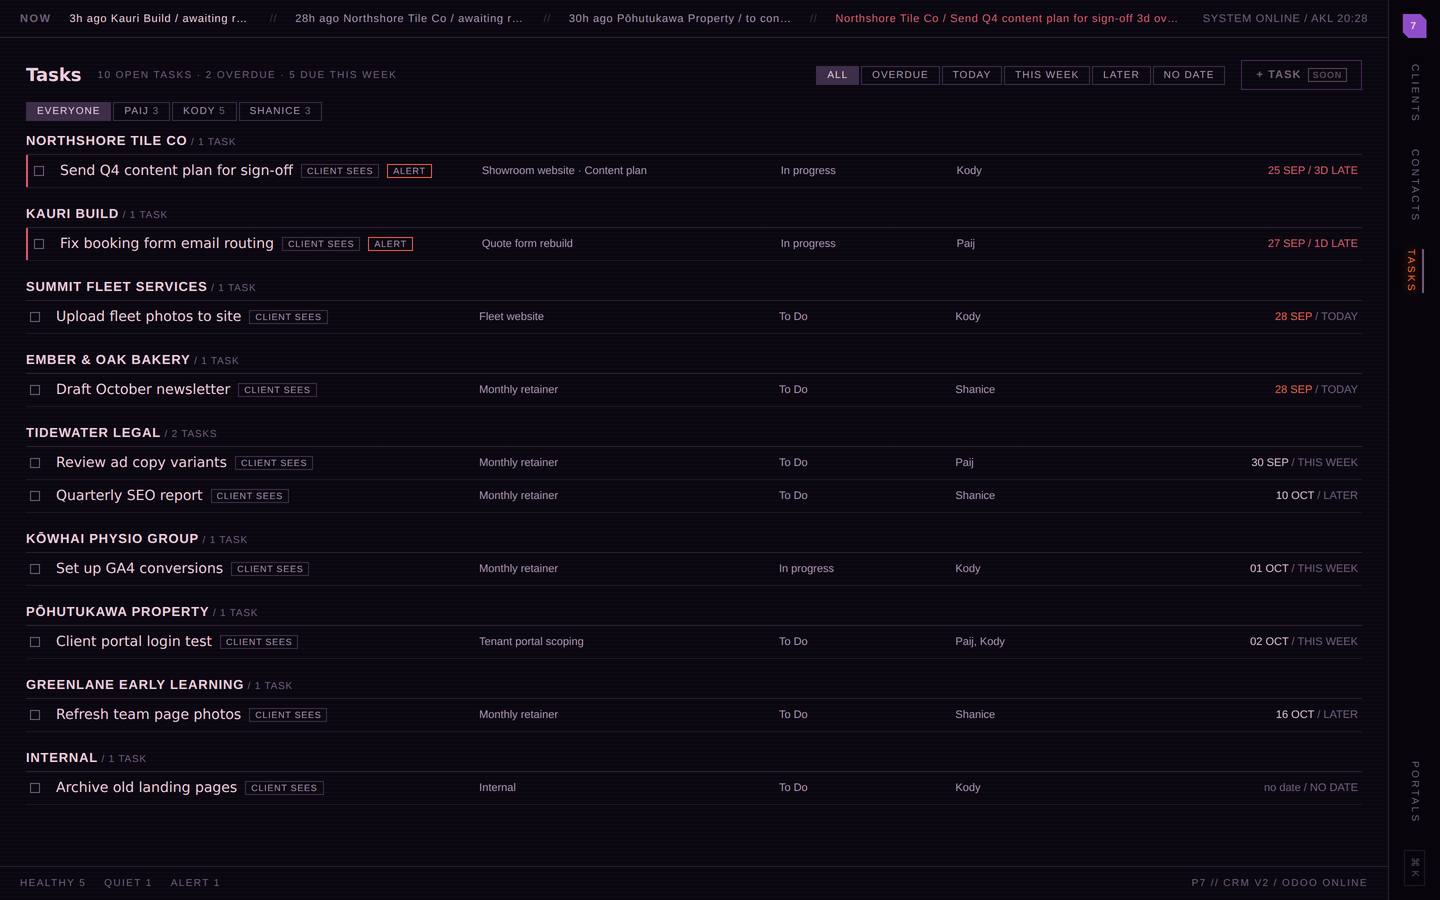
Task: Open the purple notification badge showing 7
Action: (1414, 26)
